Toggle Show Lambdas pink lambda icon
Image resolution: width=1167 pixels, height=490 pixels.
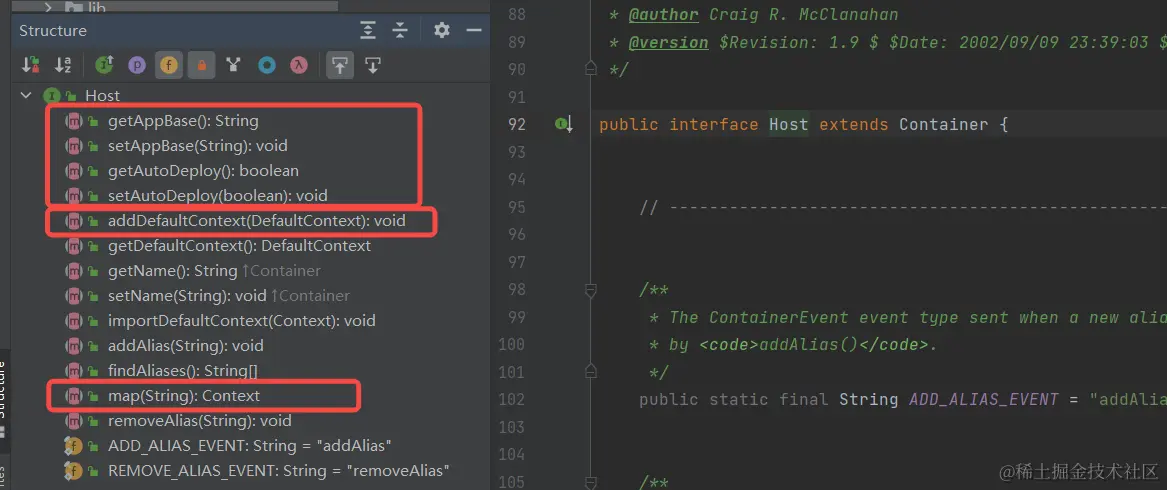(x=298, y=65)
